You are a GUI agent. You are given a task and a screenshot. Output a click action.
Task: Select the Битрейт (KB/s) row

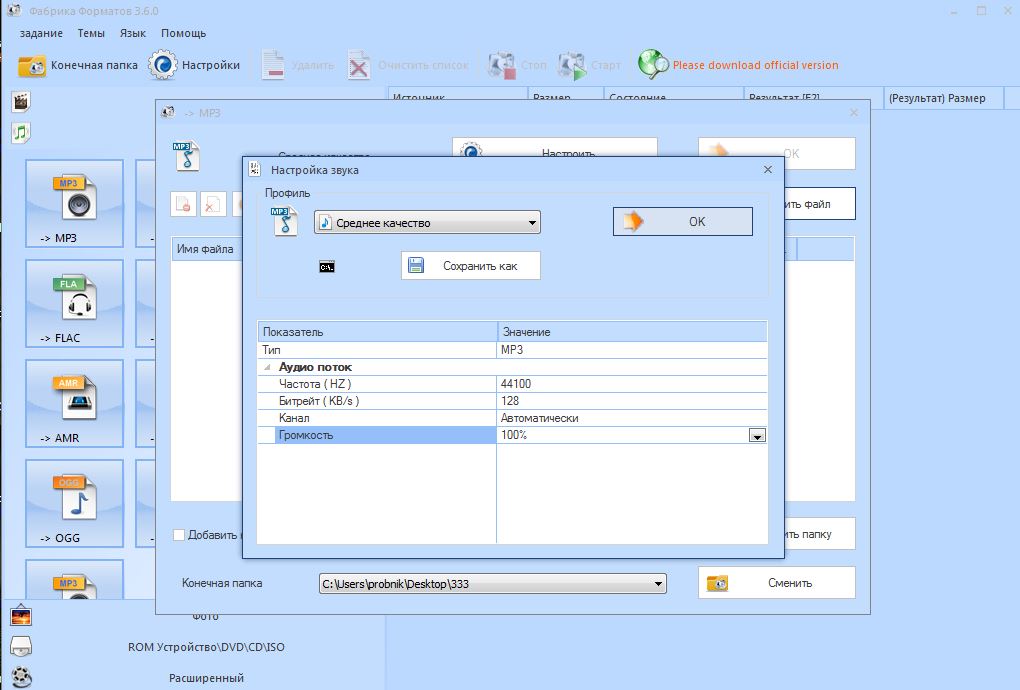320,401
